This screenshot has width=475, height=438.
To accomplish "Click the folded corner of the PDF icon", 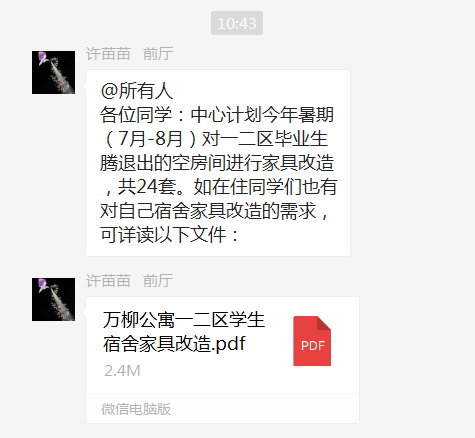I will click(x=324, y=323).
